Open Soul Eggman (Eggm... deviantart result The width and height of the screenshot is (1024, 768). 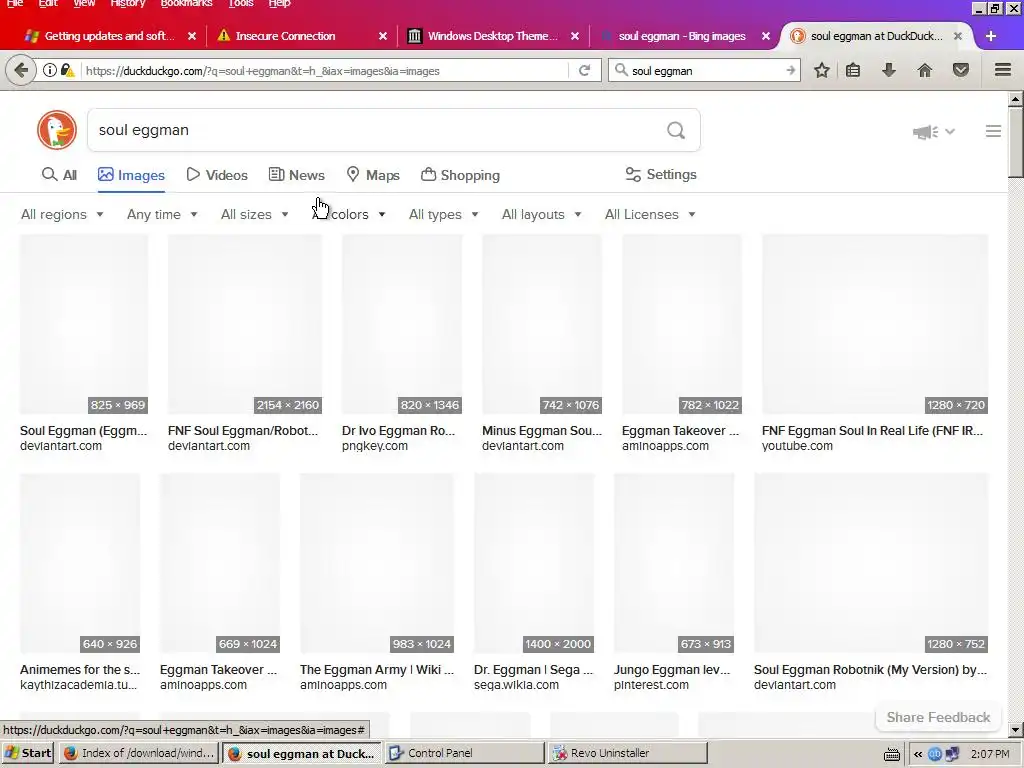[84, 430]
